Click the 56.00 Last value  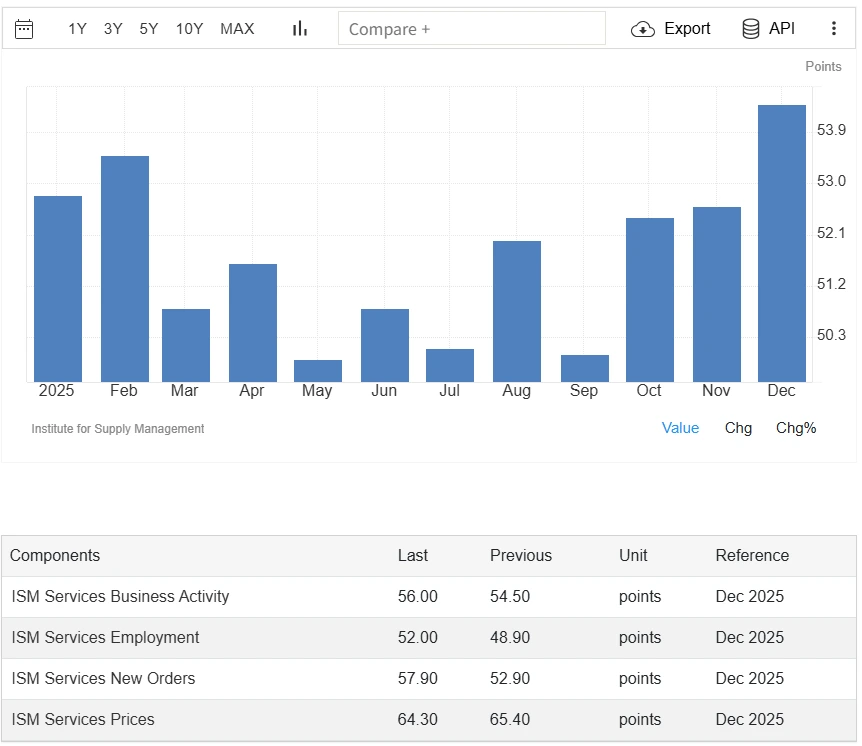[417, 596]
